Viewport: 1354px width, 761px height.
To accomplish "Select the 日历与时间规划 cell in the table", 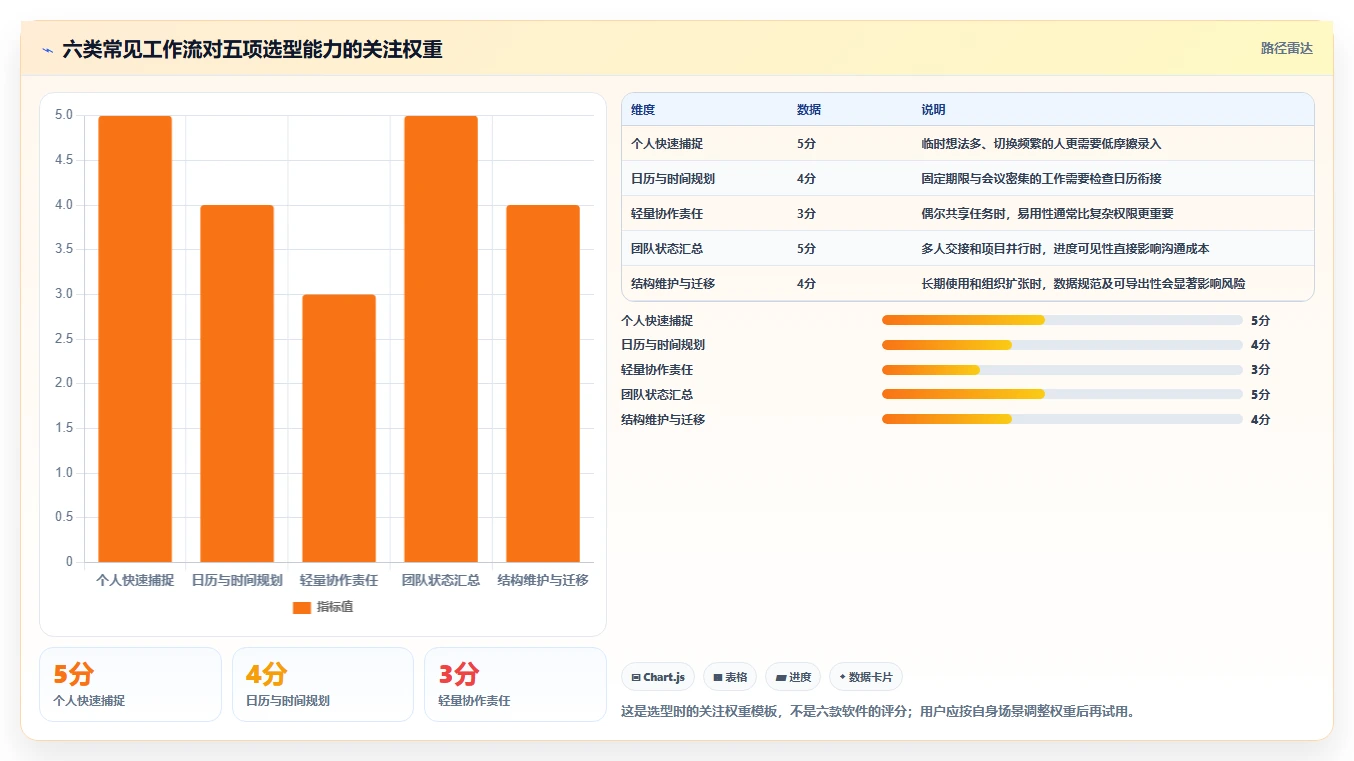I will 673,179.
